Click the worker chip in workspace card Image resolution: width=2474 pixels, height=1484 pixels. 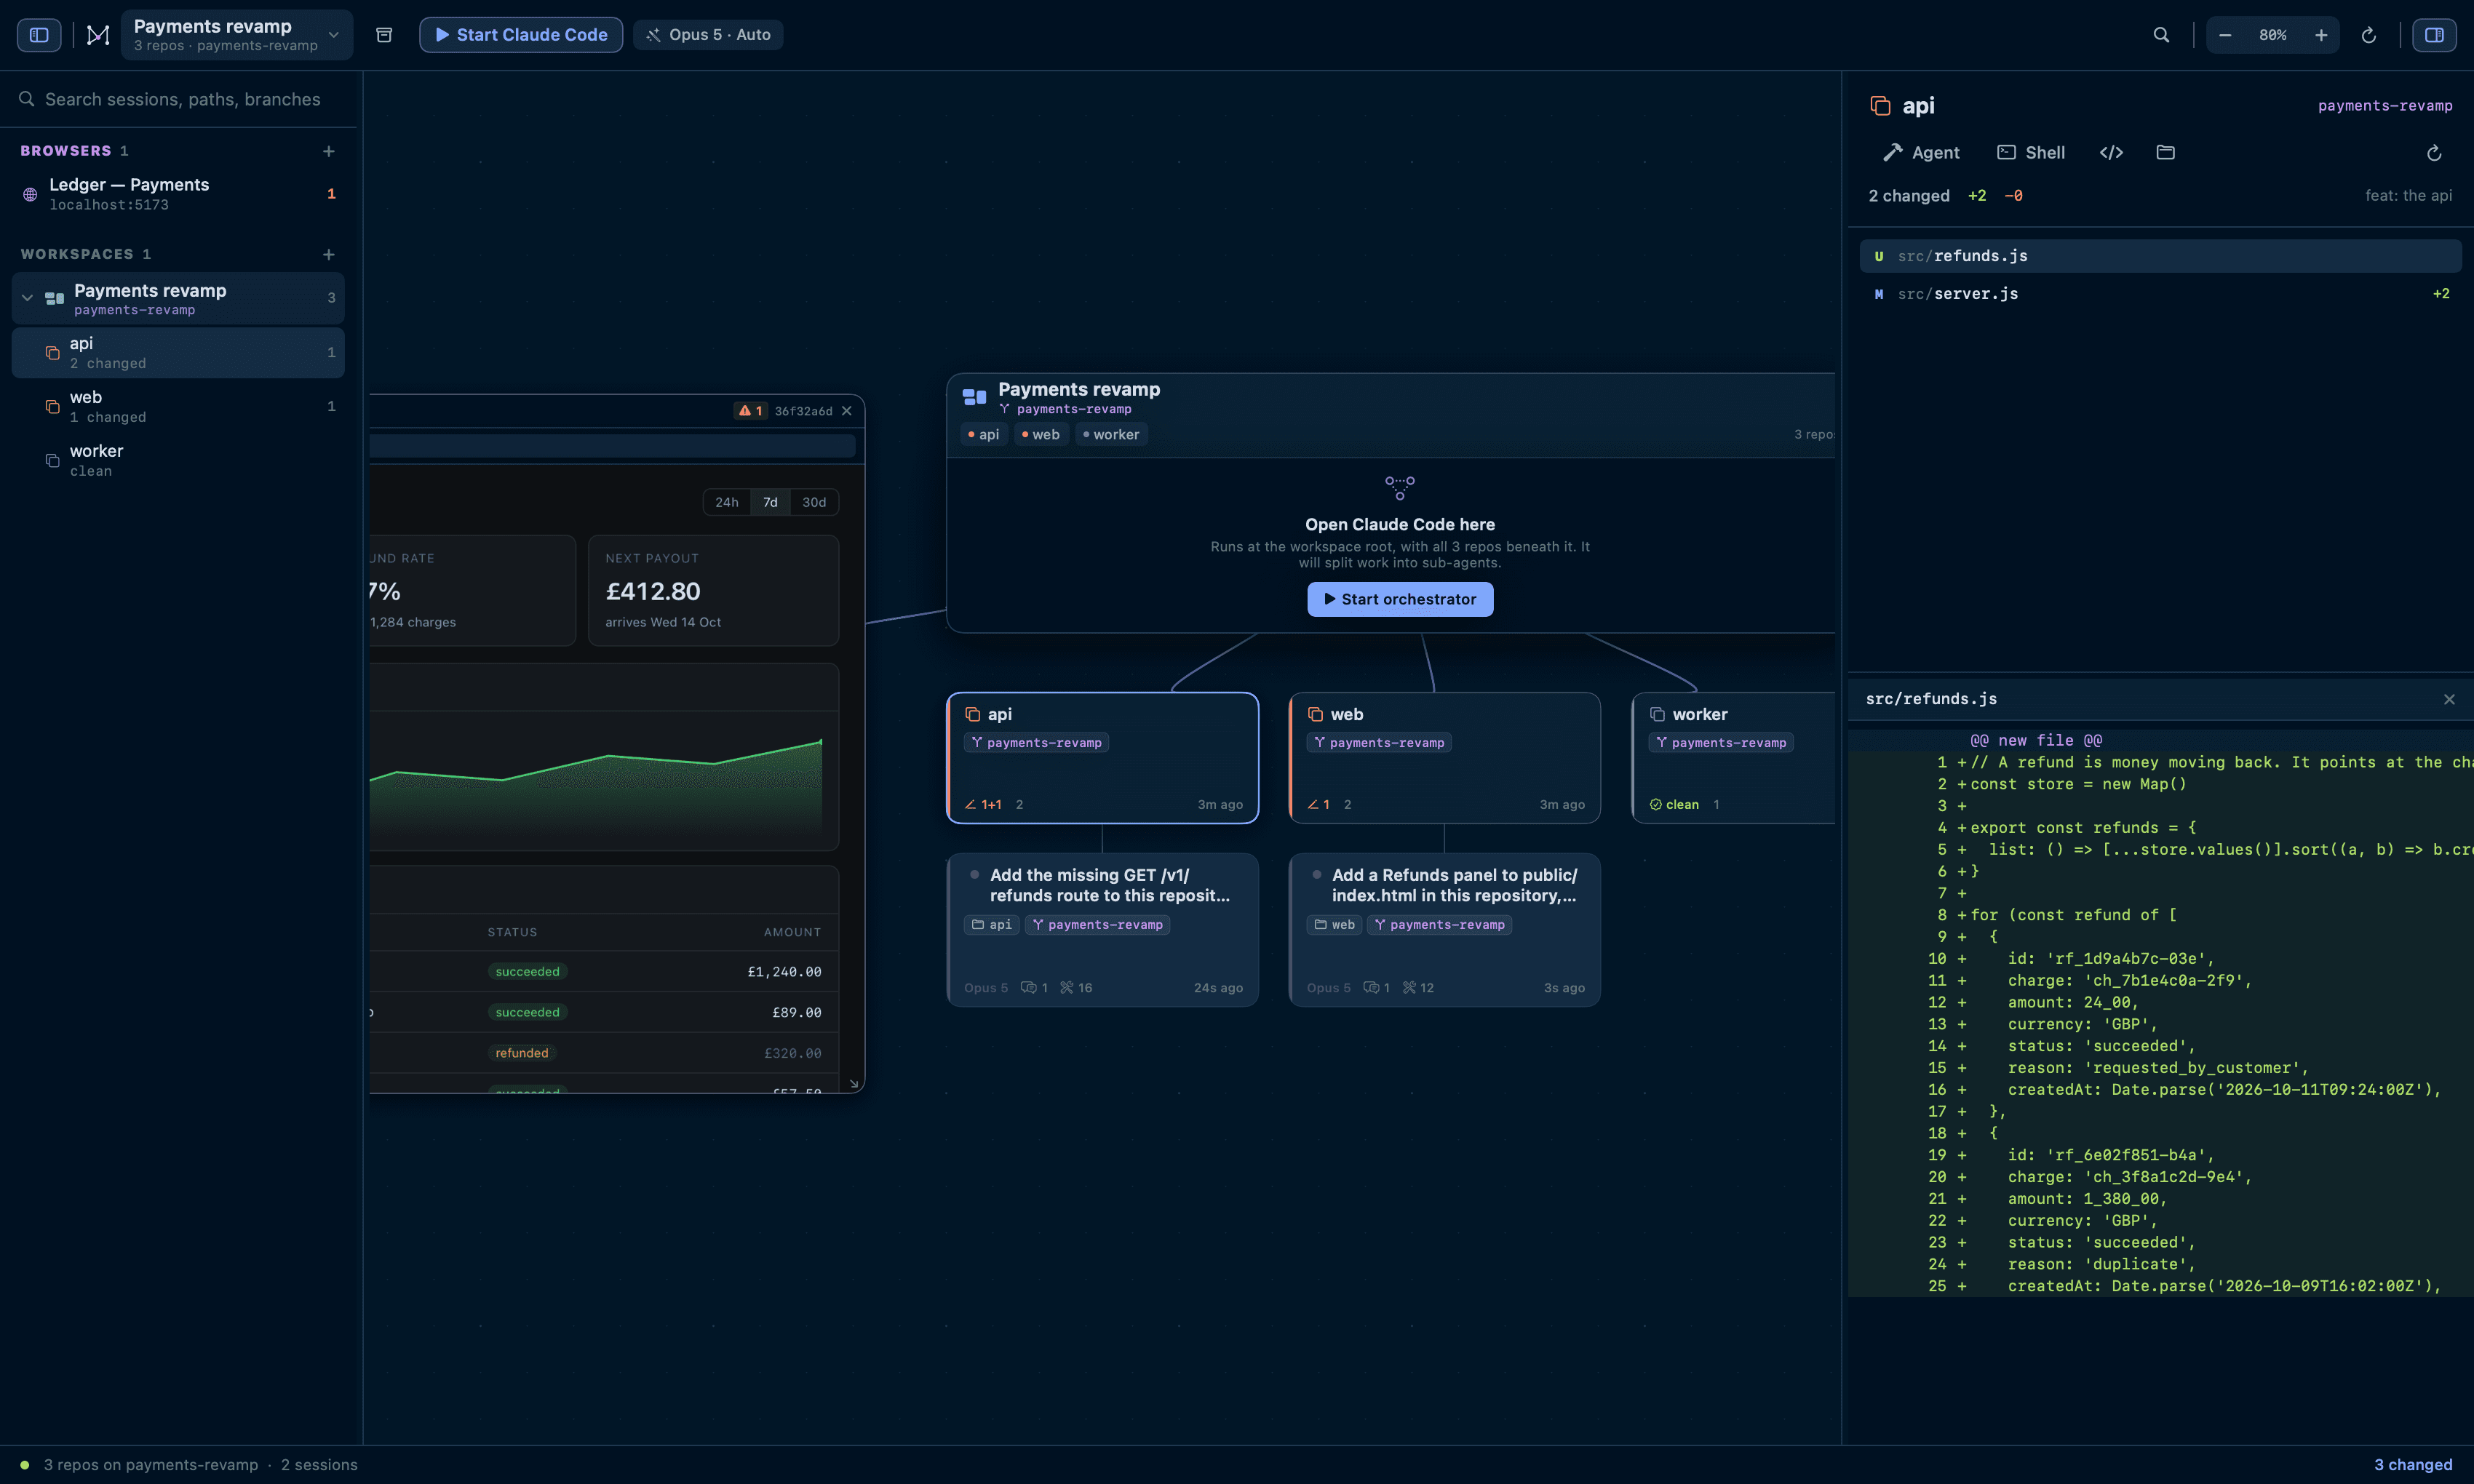click(x=1111, y=434)
